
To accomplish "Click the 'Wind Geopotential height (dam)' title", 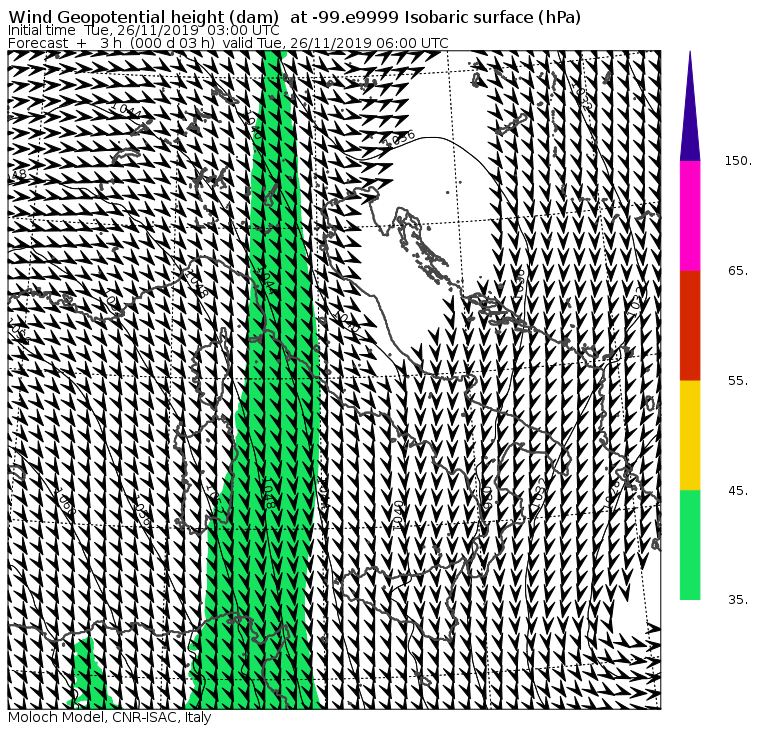I will (x=295, y=17).
